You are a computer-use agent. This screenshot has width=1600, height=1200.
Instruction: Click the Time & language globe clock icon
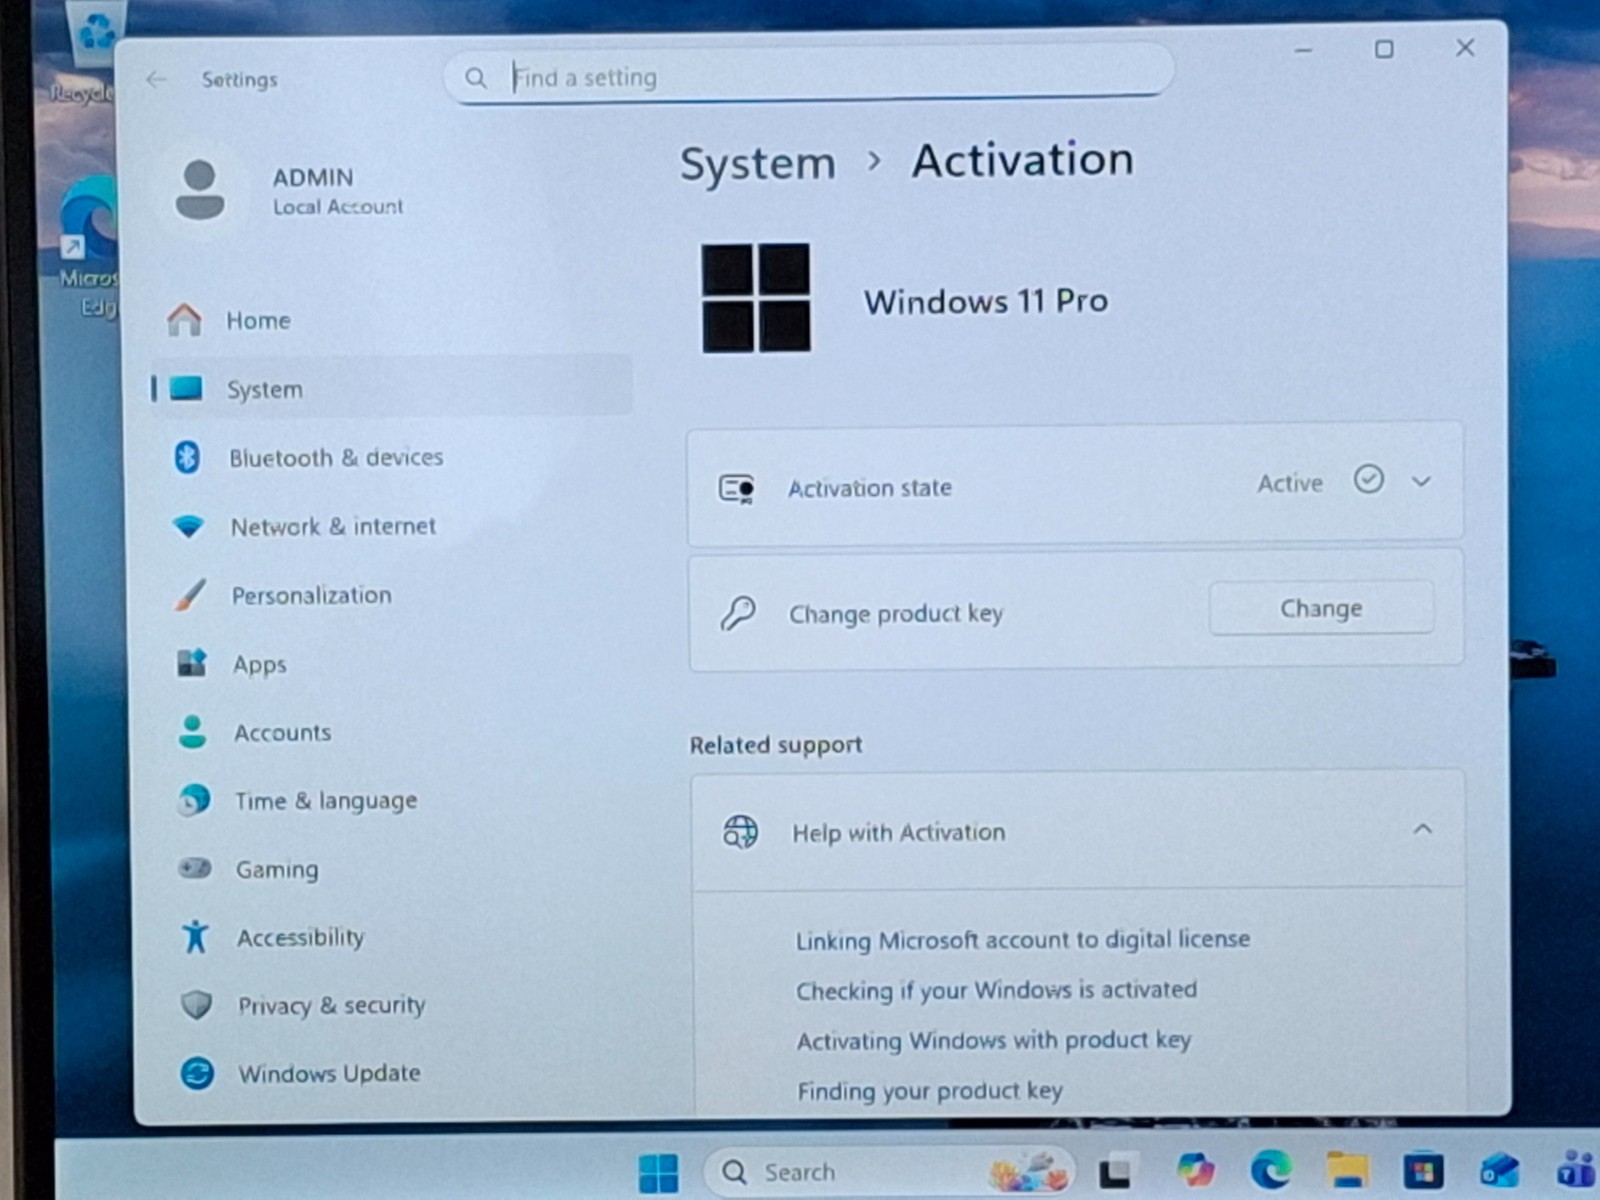coord(194,800)
